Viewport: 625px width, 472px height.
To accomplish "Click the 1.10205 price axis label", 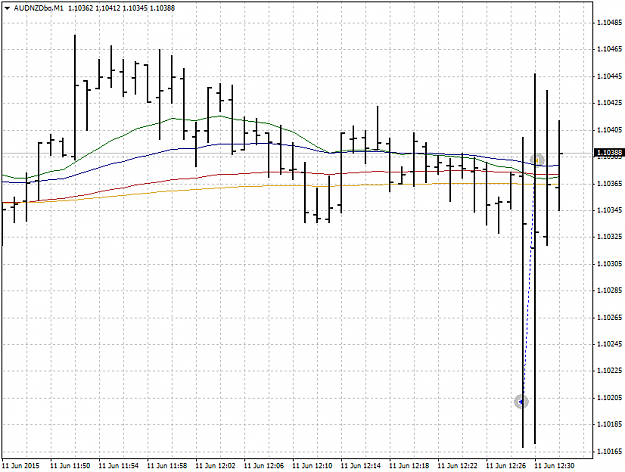I will click(x=610, y=398).
